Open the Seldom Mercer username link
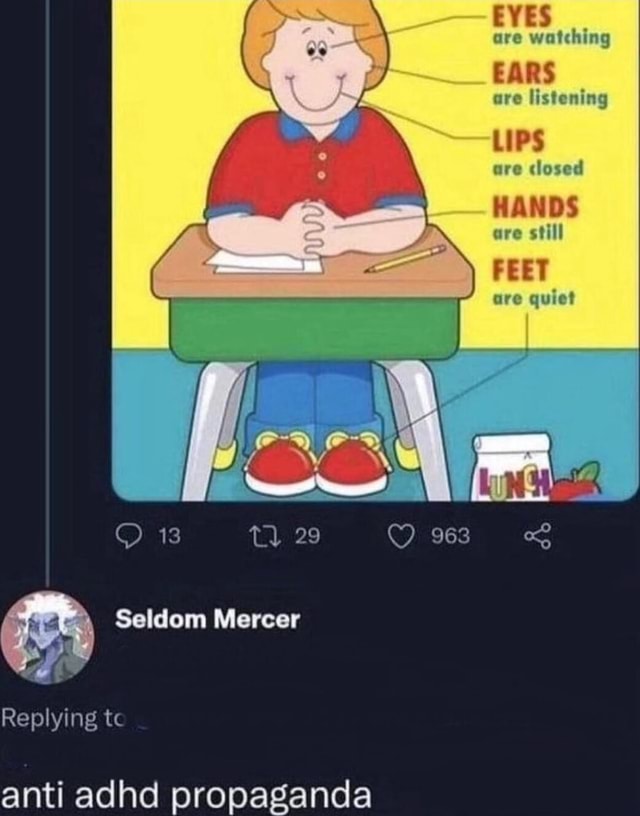 (x=207, y=619)
